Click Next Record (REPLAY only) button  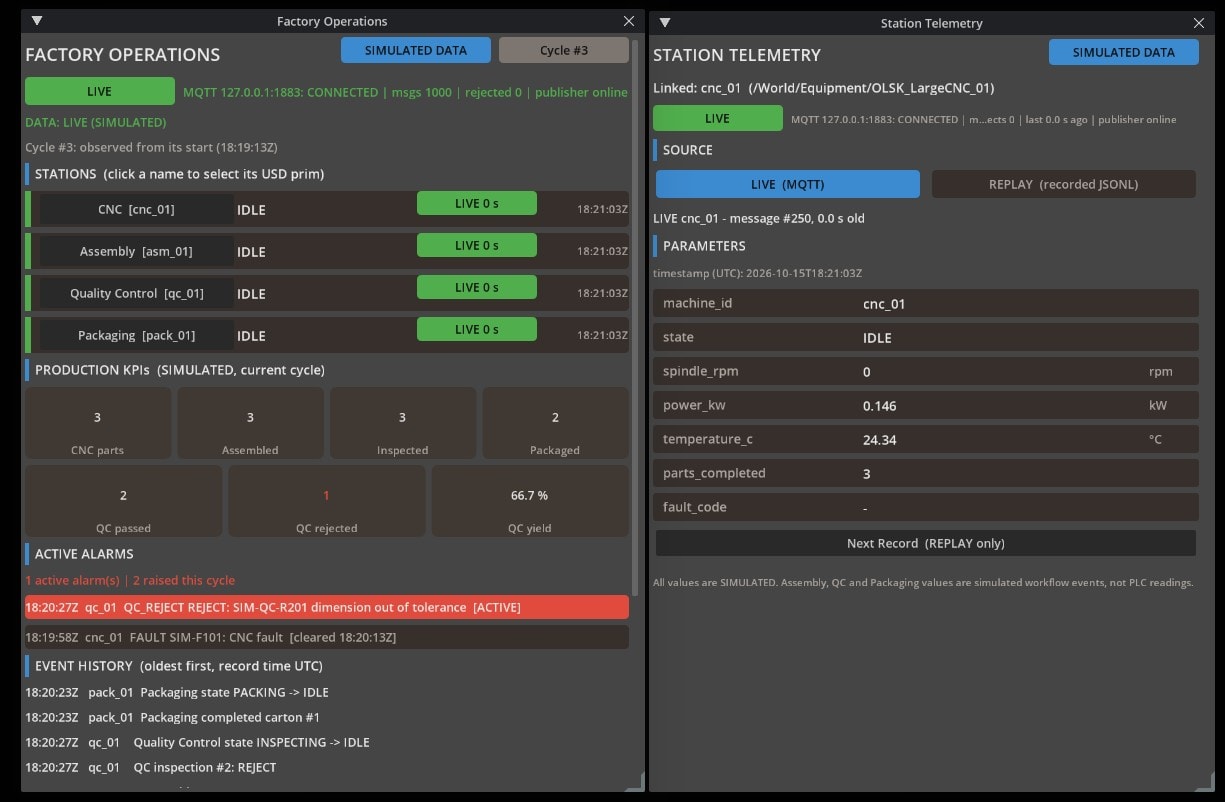point(926,543)
